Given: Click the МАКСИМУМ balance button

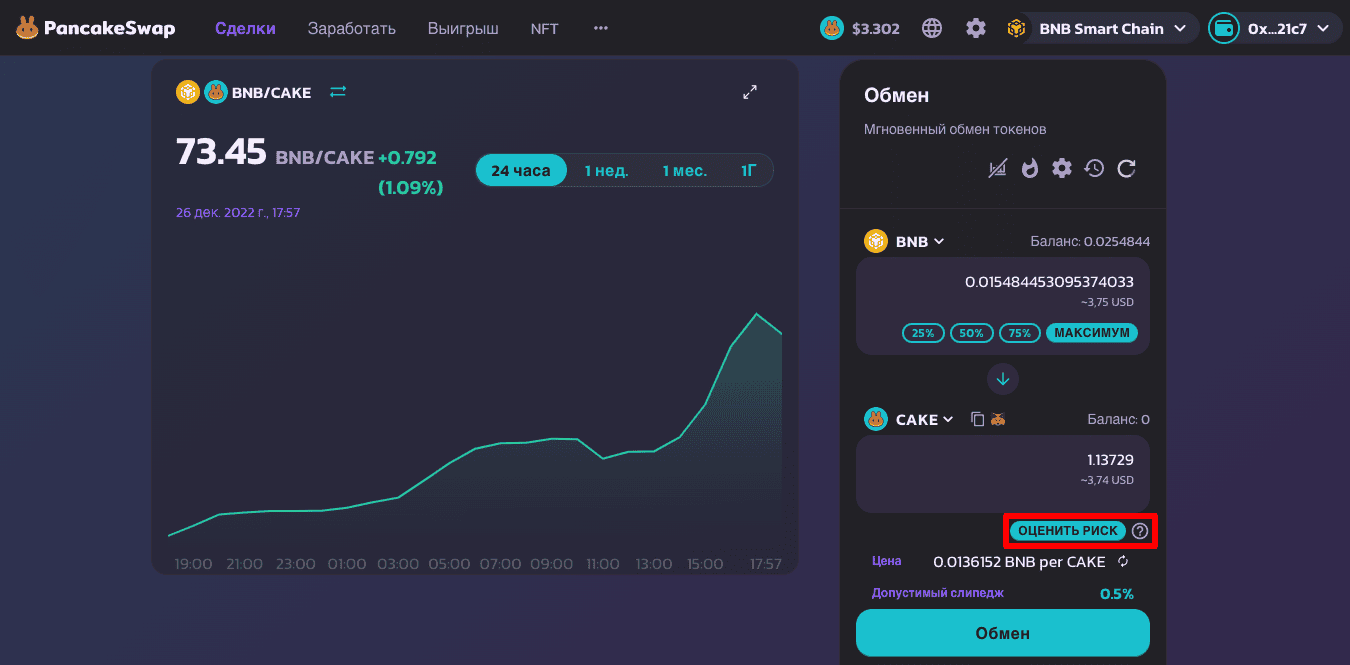Looking at the screenshot, I should coord(1092,333).
